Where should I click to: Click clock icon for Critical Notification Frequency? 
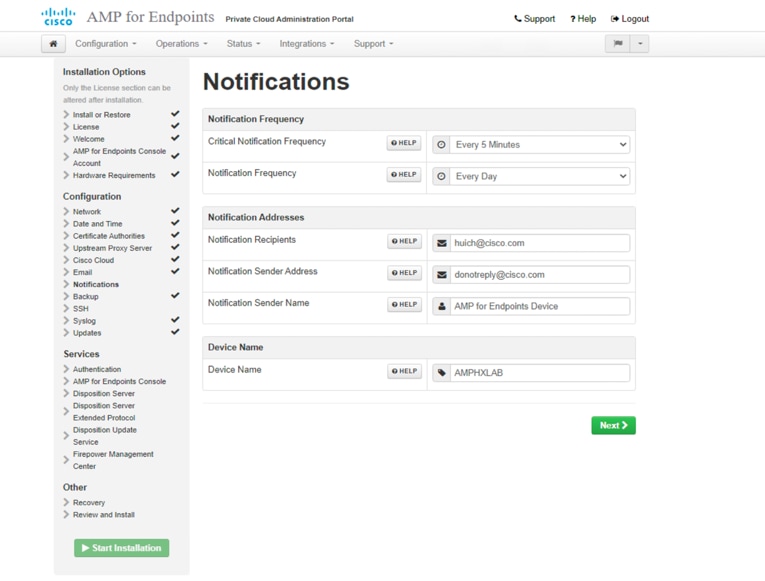click(441, 145)
